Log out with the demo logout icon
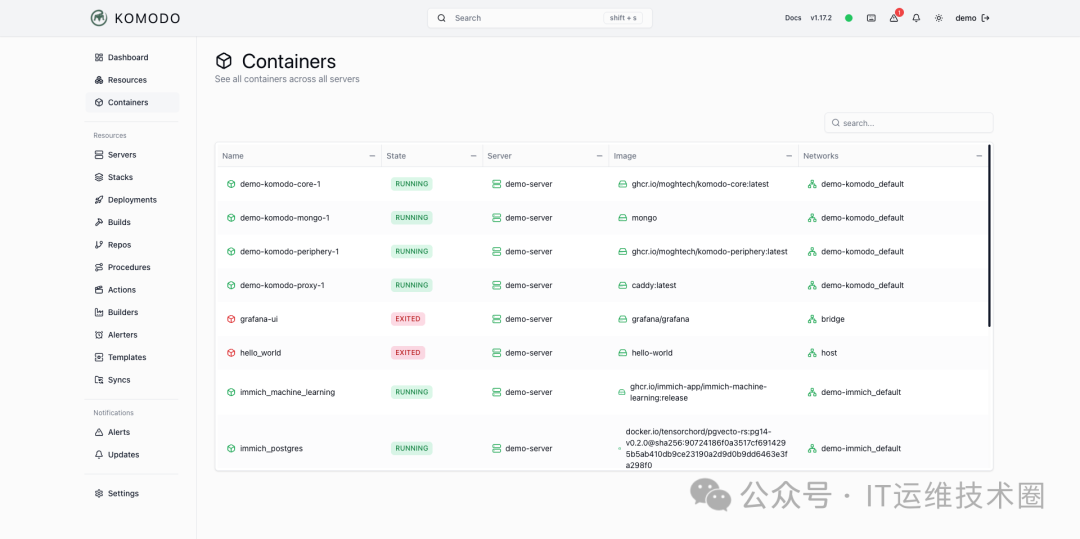Viewport: 1080px width, 539px height. click(986, 18)
